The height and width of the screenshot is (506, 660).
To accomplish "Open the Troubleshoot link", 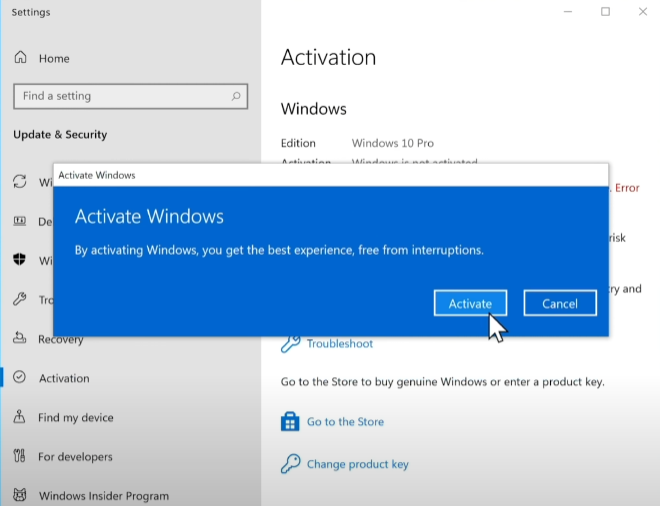I will pyautogui.click(x=340, y=344).
